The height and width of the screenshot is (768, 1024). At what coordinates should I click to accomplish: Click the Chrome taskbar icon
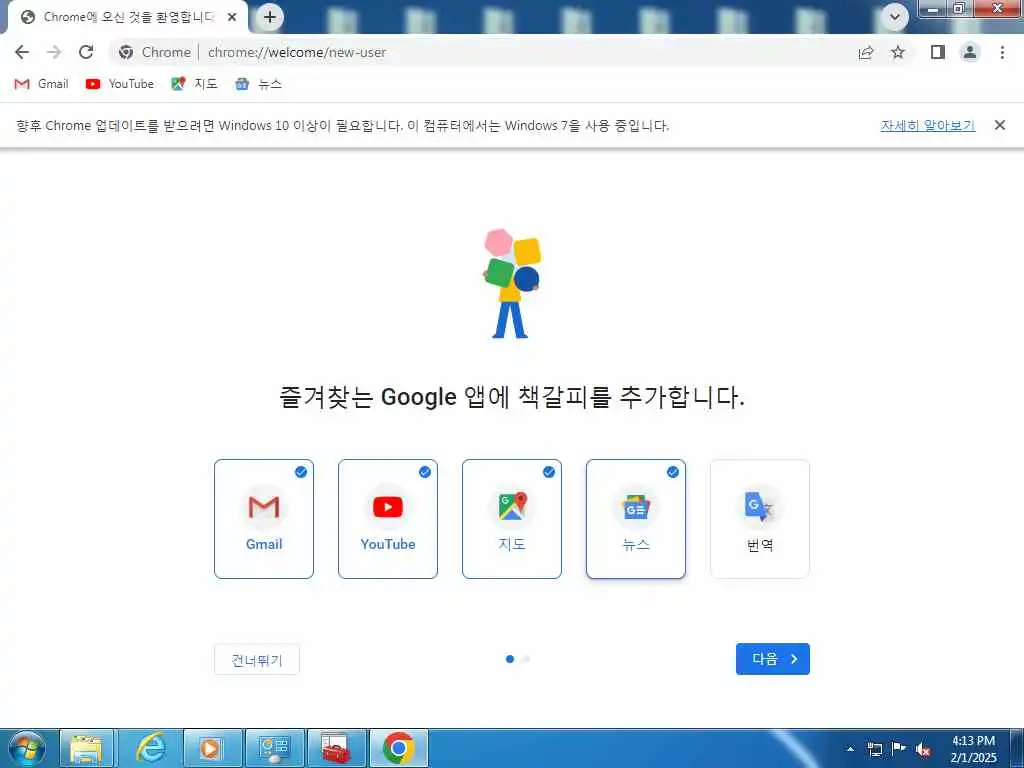point(398,748)
